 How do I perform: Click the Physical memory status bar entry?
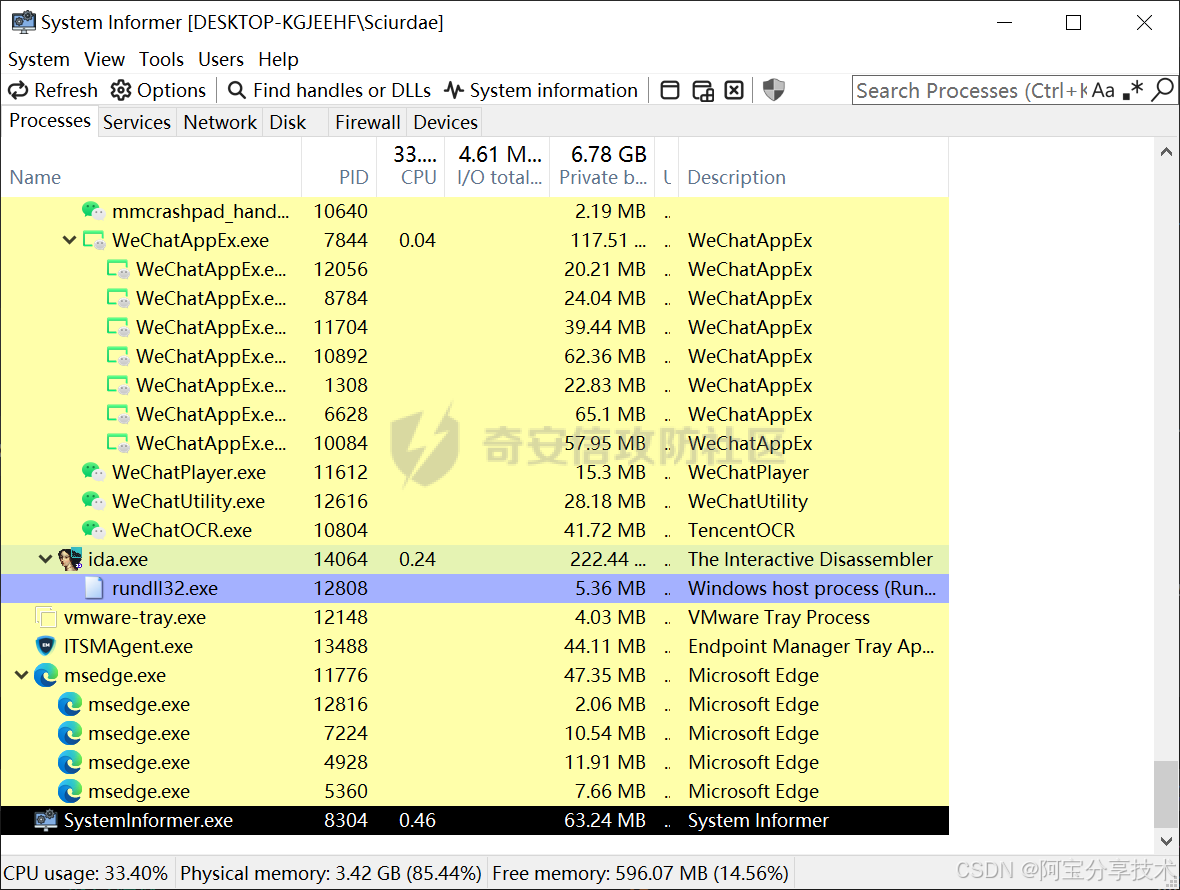click(330, 873)
